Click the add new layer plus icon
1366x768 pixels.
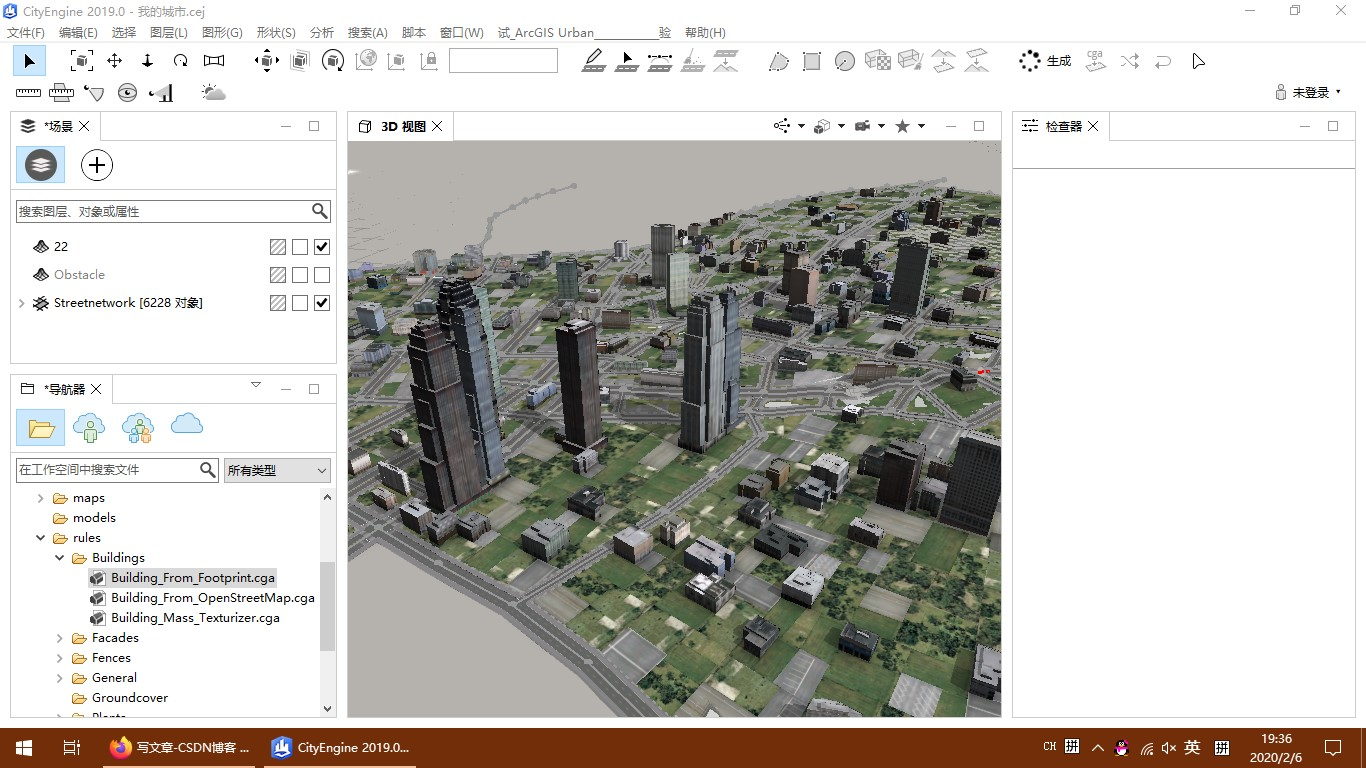(x=96, y=165)
